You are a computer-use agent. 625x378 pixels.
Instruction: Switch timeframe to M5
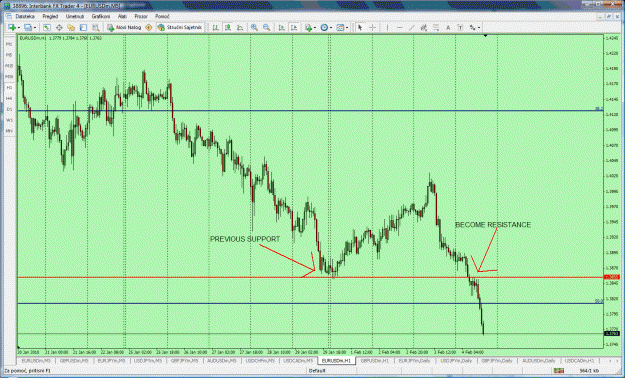point(9,55)
